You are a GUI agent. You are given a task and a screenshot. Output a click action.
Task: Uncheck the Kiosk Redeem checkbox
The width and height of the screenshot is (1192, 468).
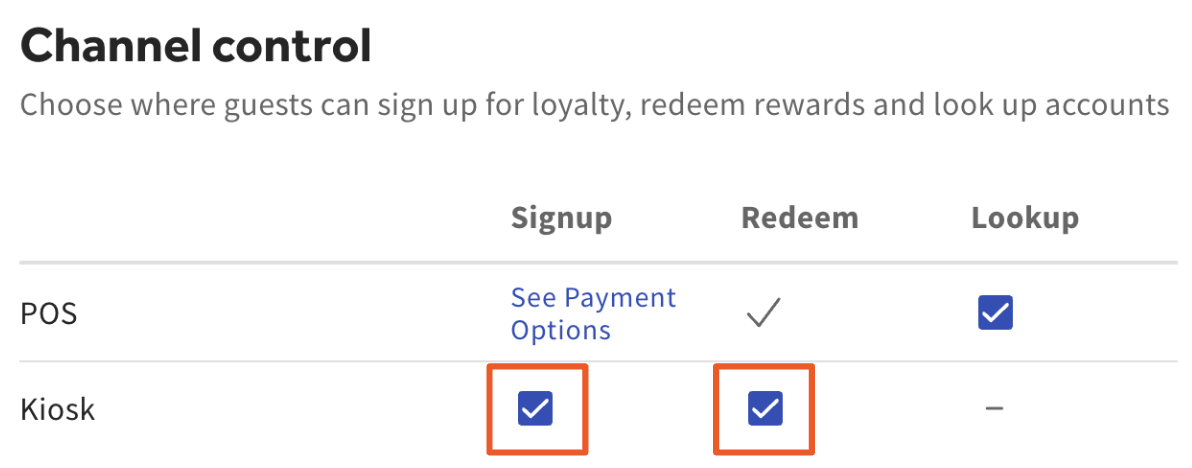click(766, 409)
